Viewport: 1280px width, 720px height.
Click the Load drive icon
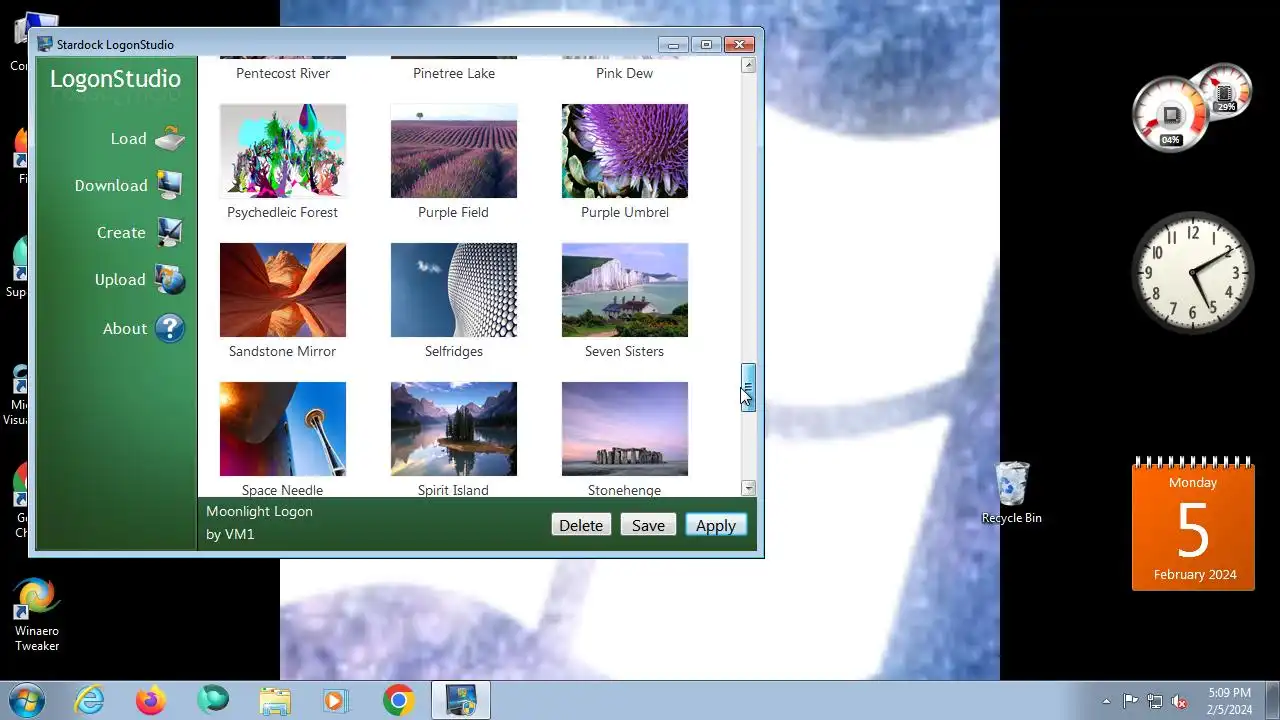pos(170,138)
